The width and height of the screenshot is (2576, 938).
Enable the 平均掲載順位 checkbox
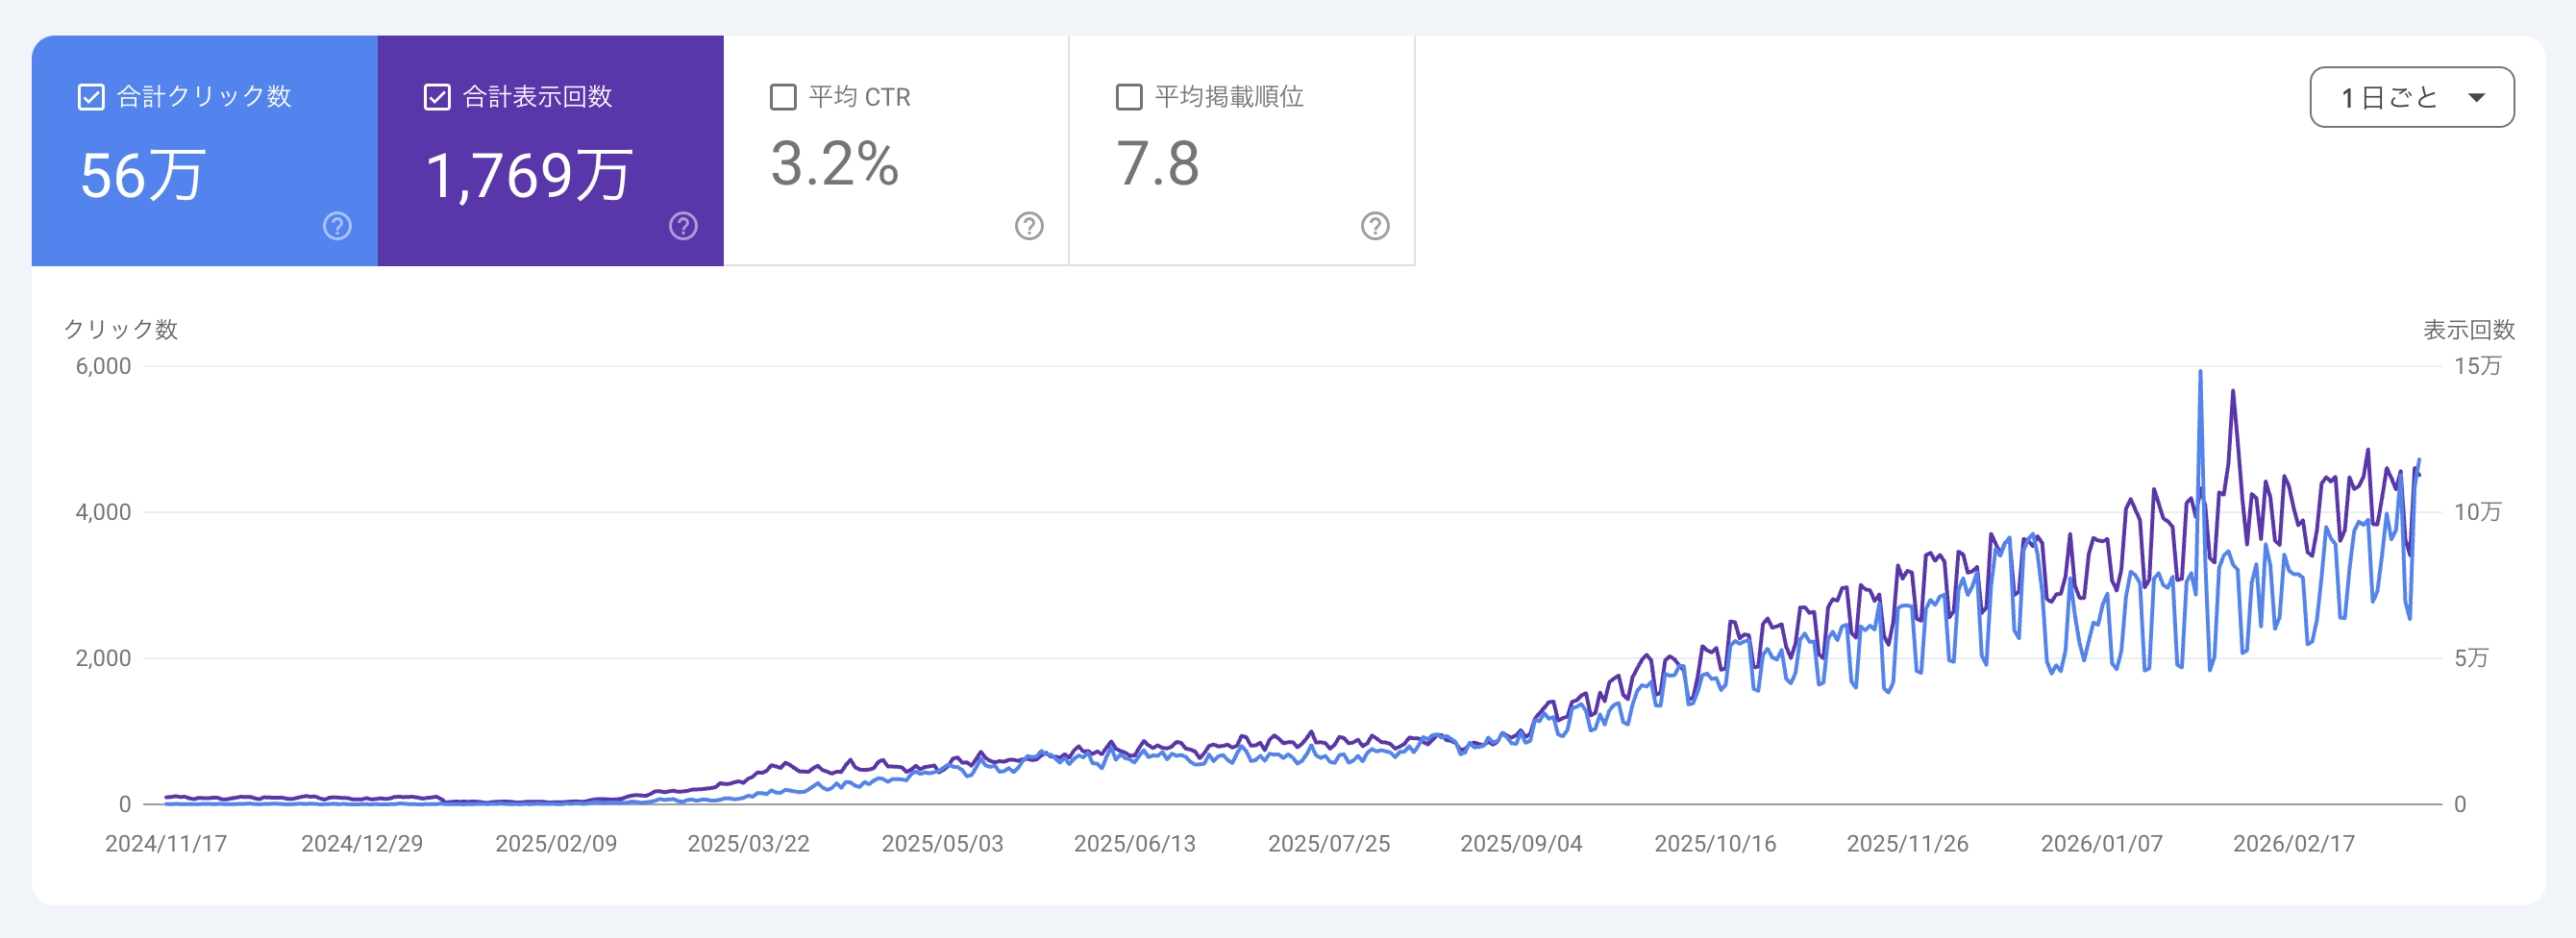pyautogui.click(x=1129, y=97)
